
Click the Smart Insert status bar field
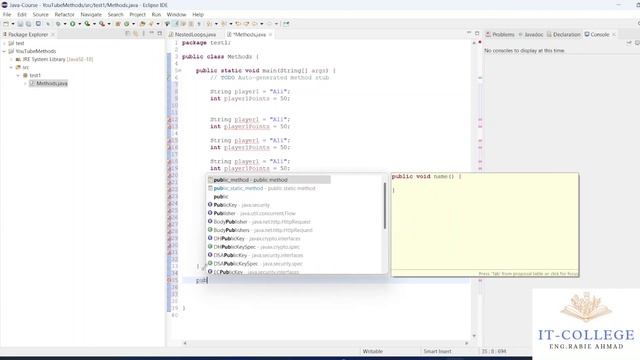[x=438, y=351]
